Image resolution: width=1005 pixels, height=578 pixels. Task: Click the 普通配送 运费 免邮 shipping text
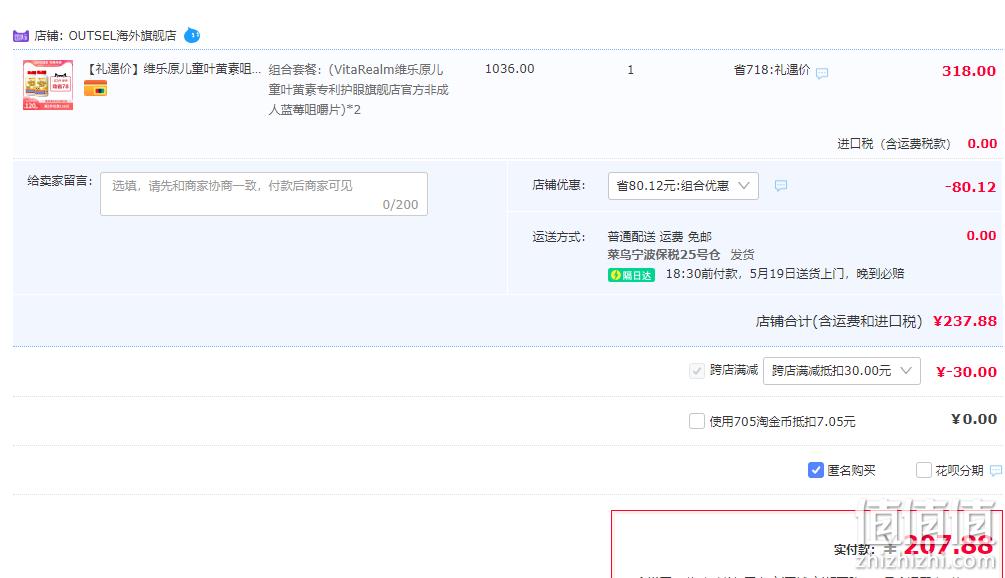660,237
